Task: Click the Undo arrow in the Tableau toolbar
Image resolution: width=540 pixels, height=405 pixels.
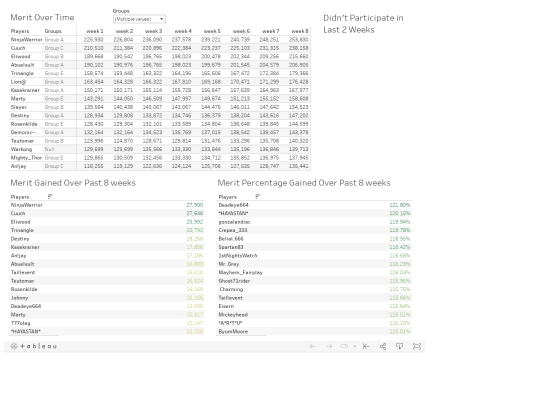Action: point(312,346)
